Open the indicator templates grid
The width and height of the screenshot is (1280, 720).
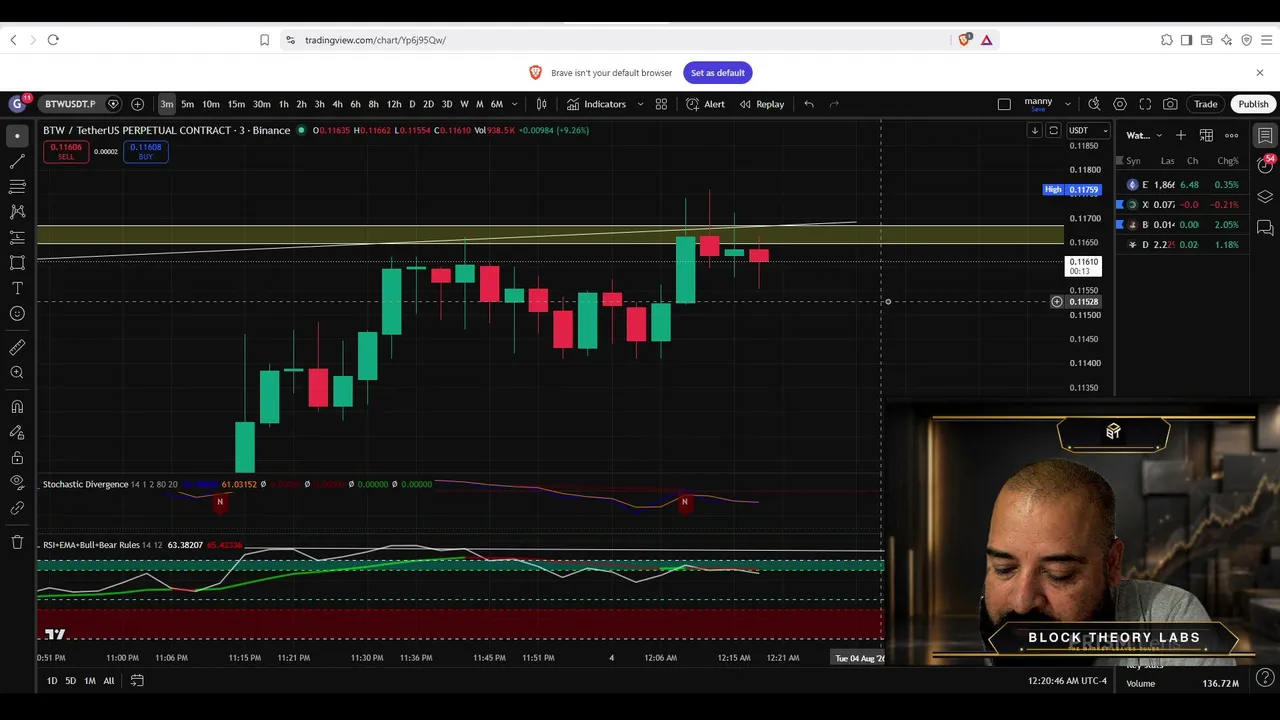[661, 104]
